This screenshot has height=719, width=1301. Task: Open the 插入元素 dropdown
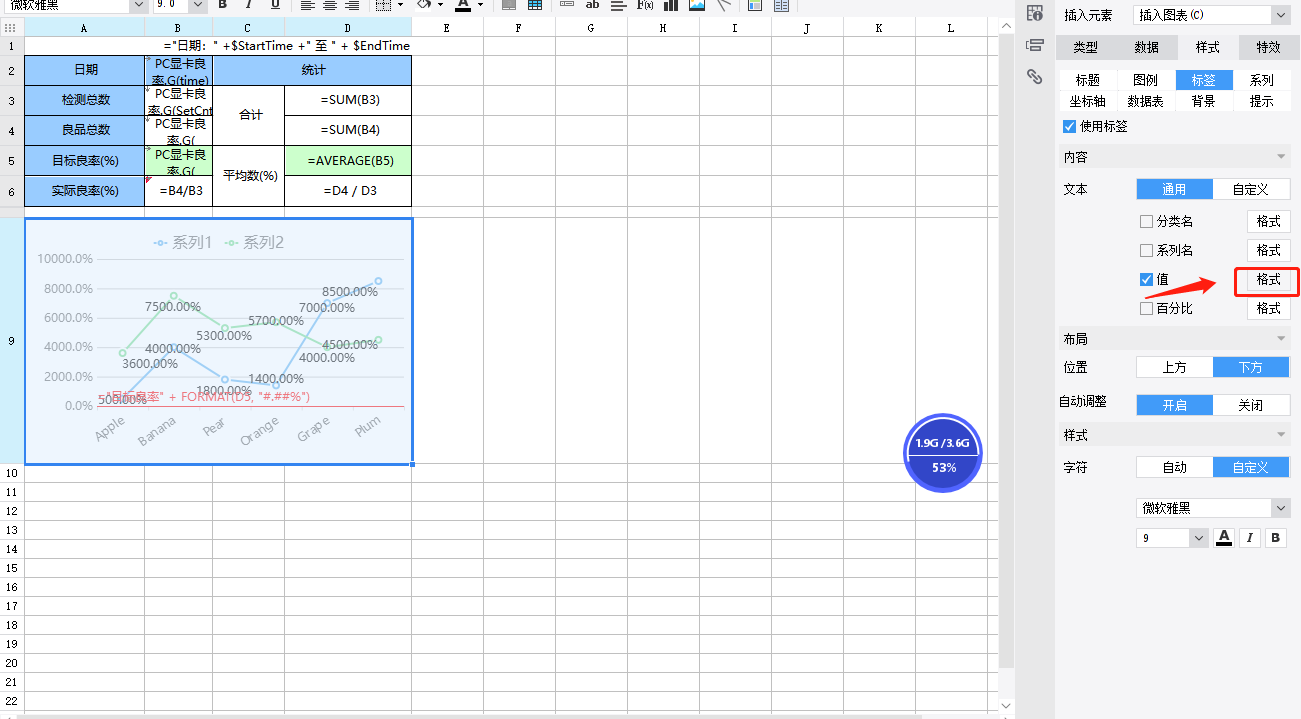click(x=1212, y=15)
